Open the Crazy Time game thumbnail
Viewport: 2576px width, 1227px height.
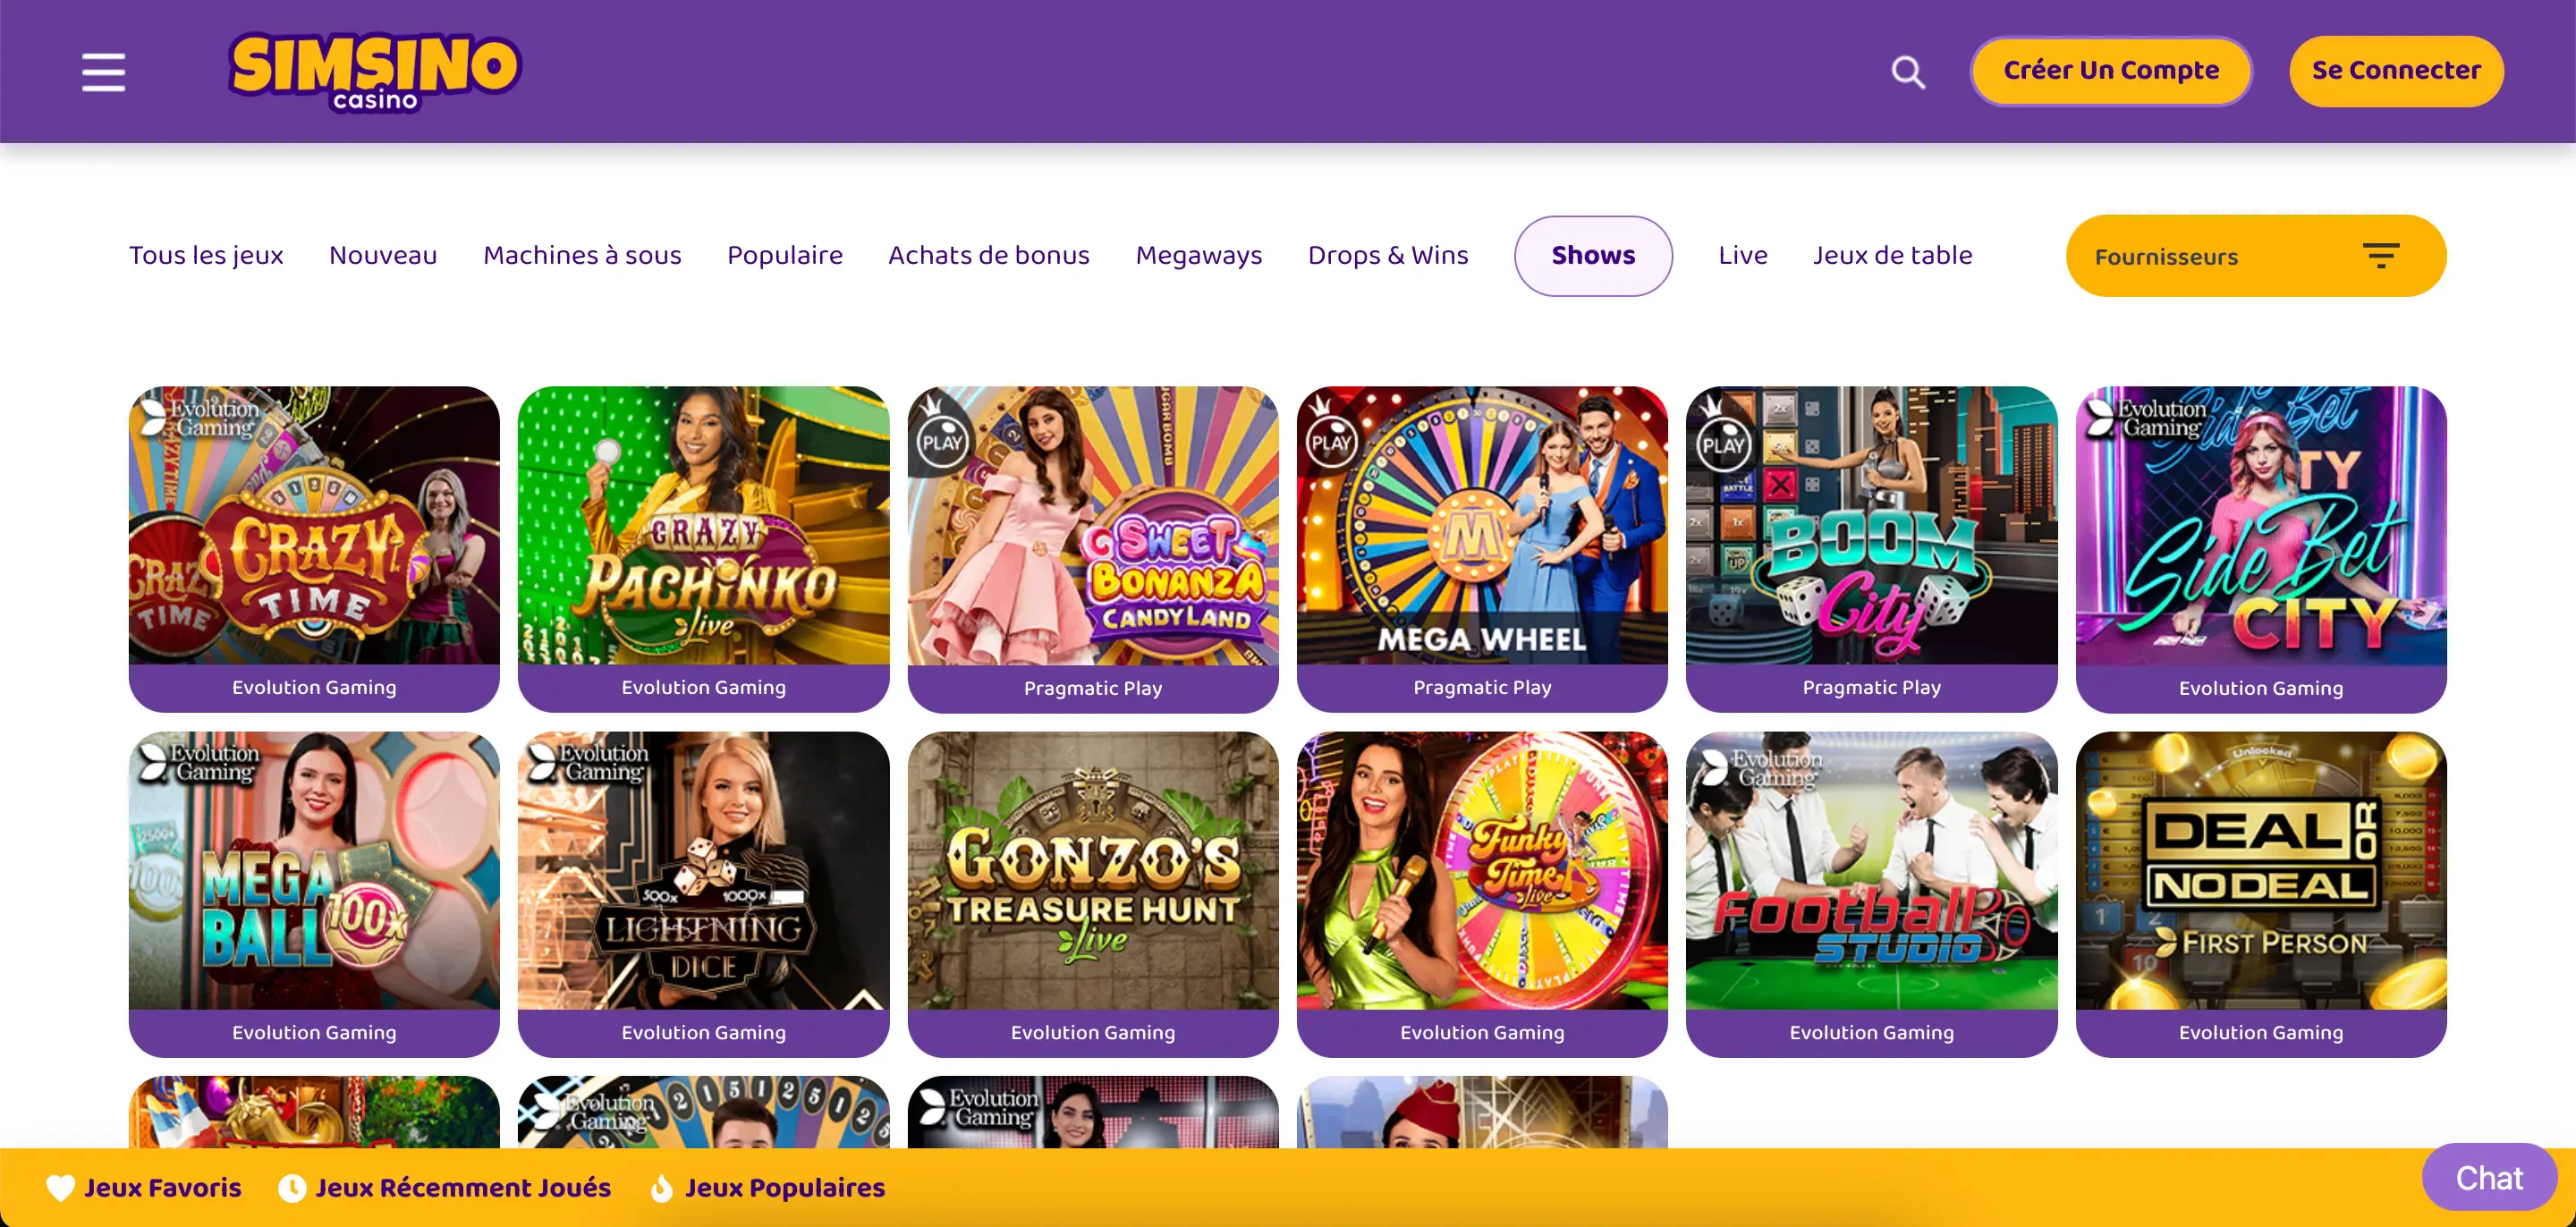coord(314,526)
